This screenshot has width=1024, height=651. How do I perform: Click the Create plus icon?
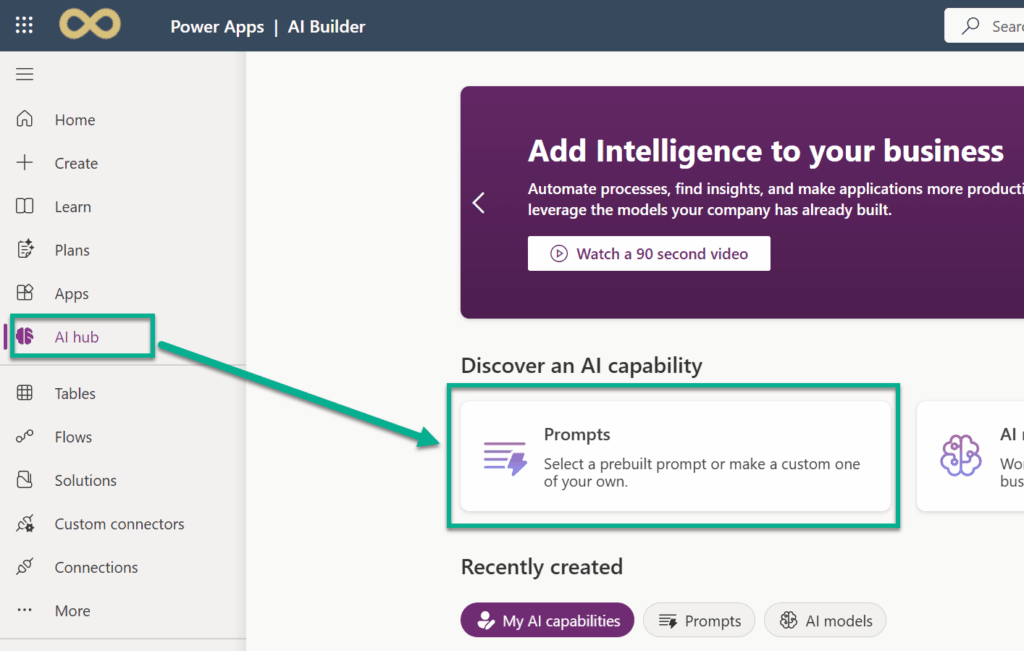25,163
